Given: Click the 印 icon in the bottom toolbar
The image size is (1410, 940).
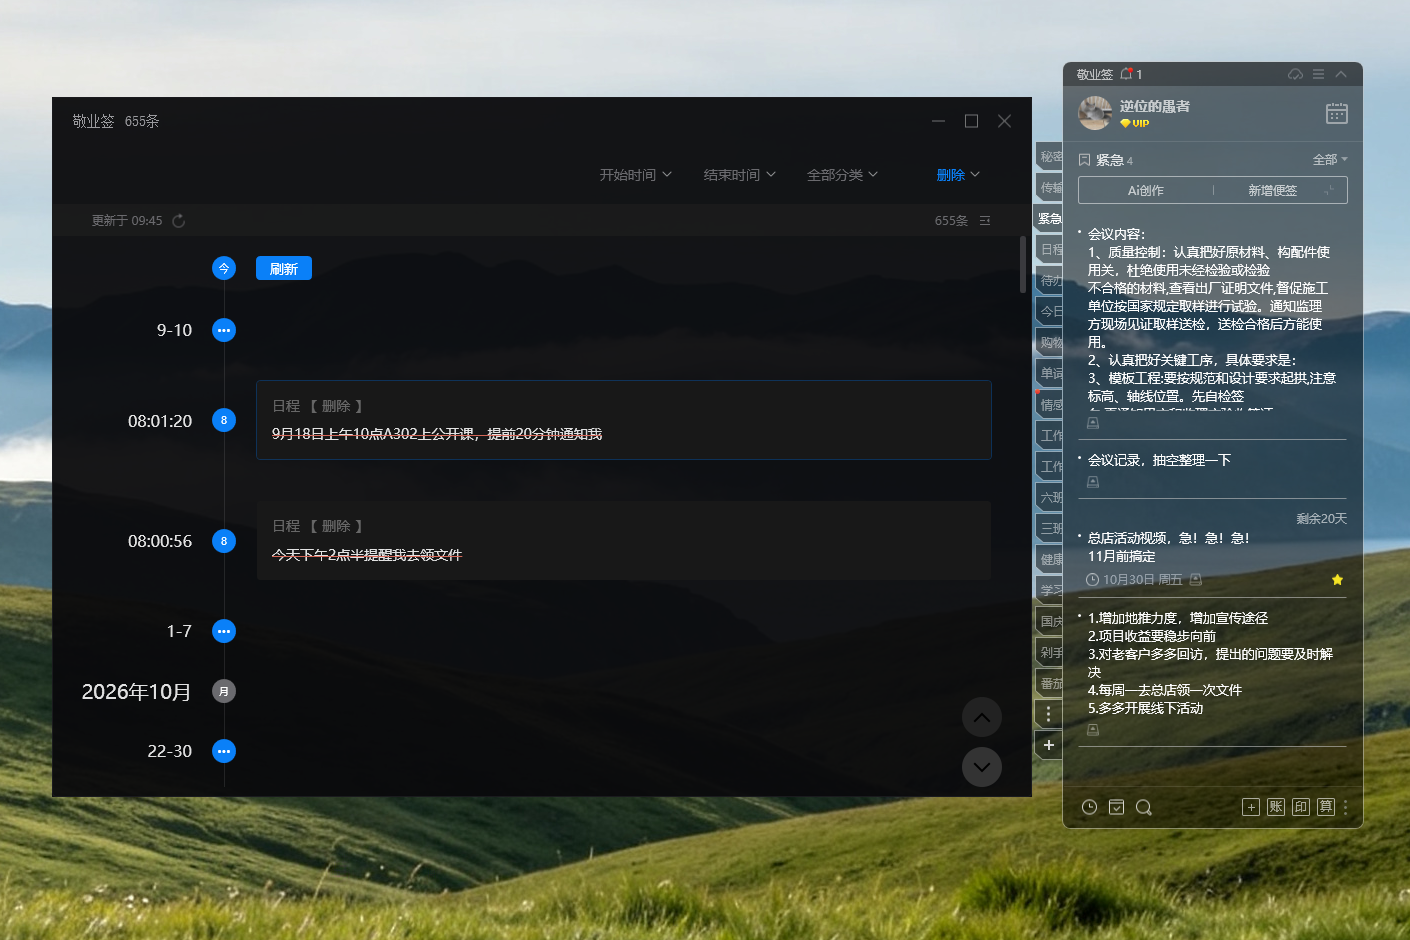Looking at the screenshot, I should (x=1301, y=807).
